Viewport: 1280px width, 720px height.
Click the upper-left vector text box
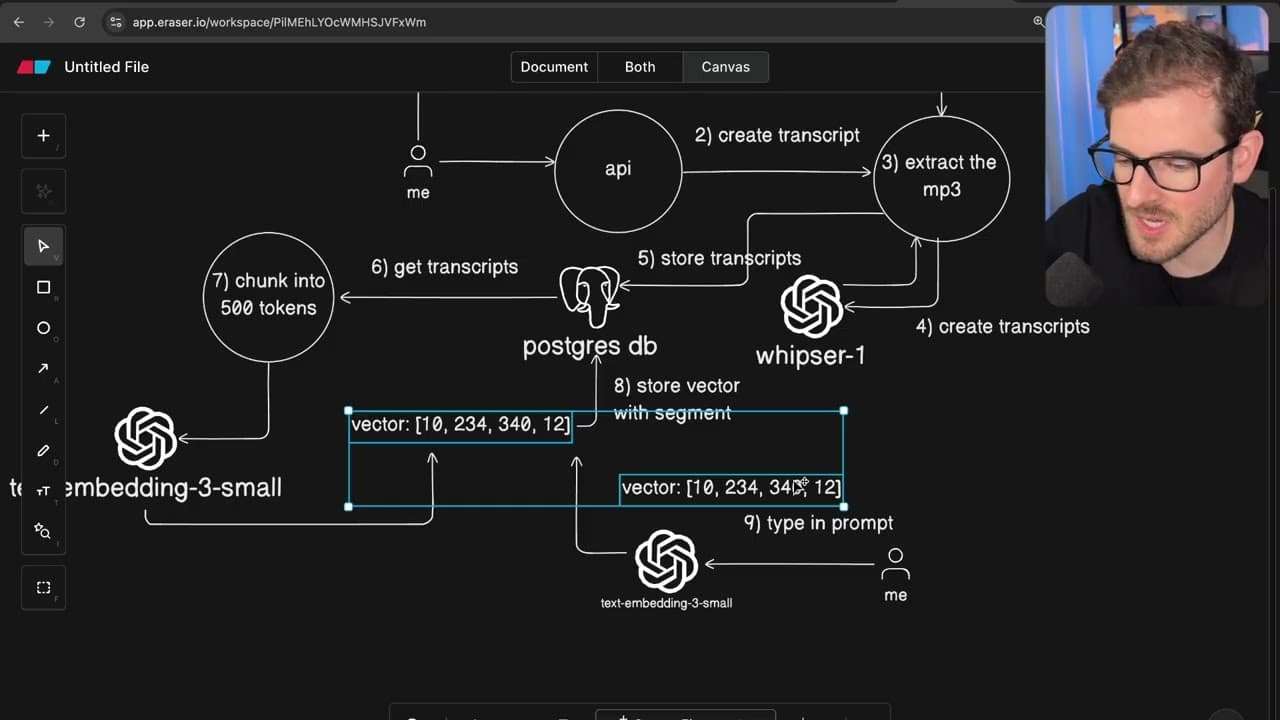(x=461, y=425)
